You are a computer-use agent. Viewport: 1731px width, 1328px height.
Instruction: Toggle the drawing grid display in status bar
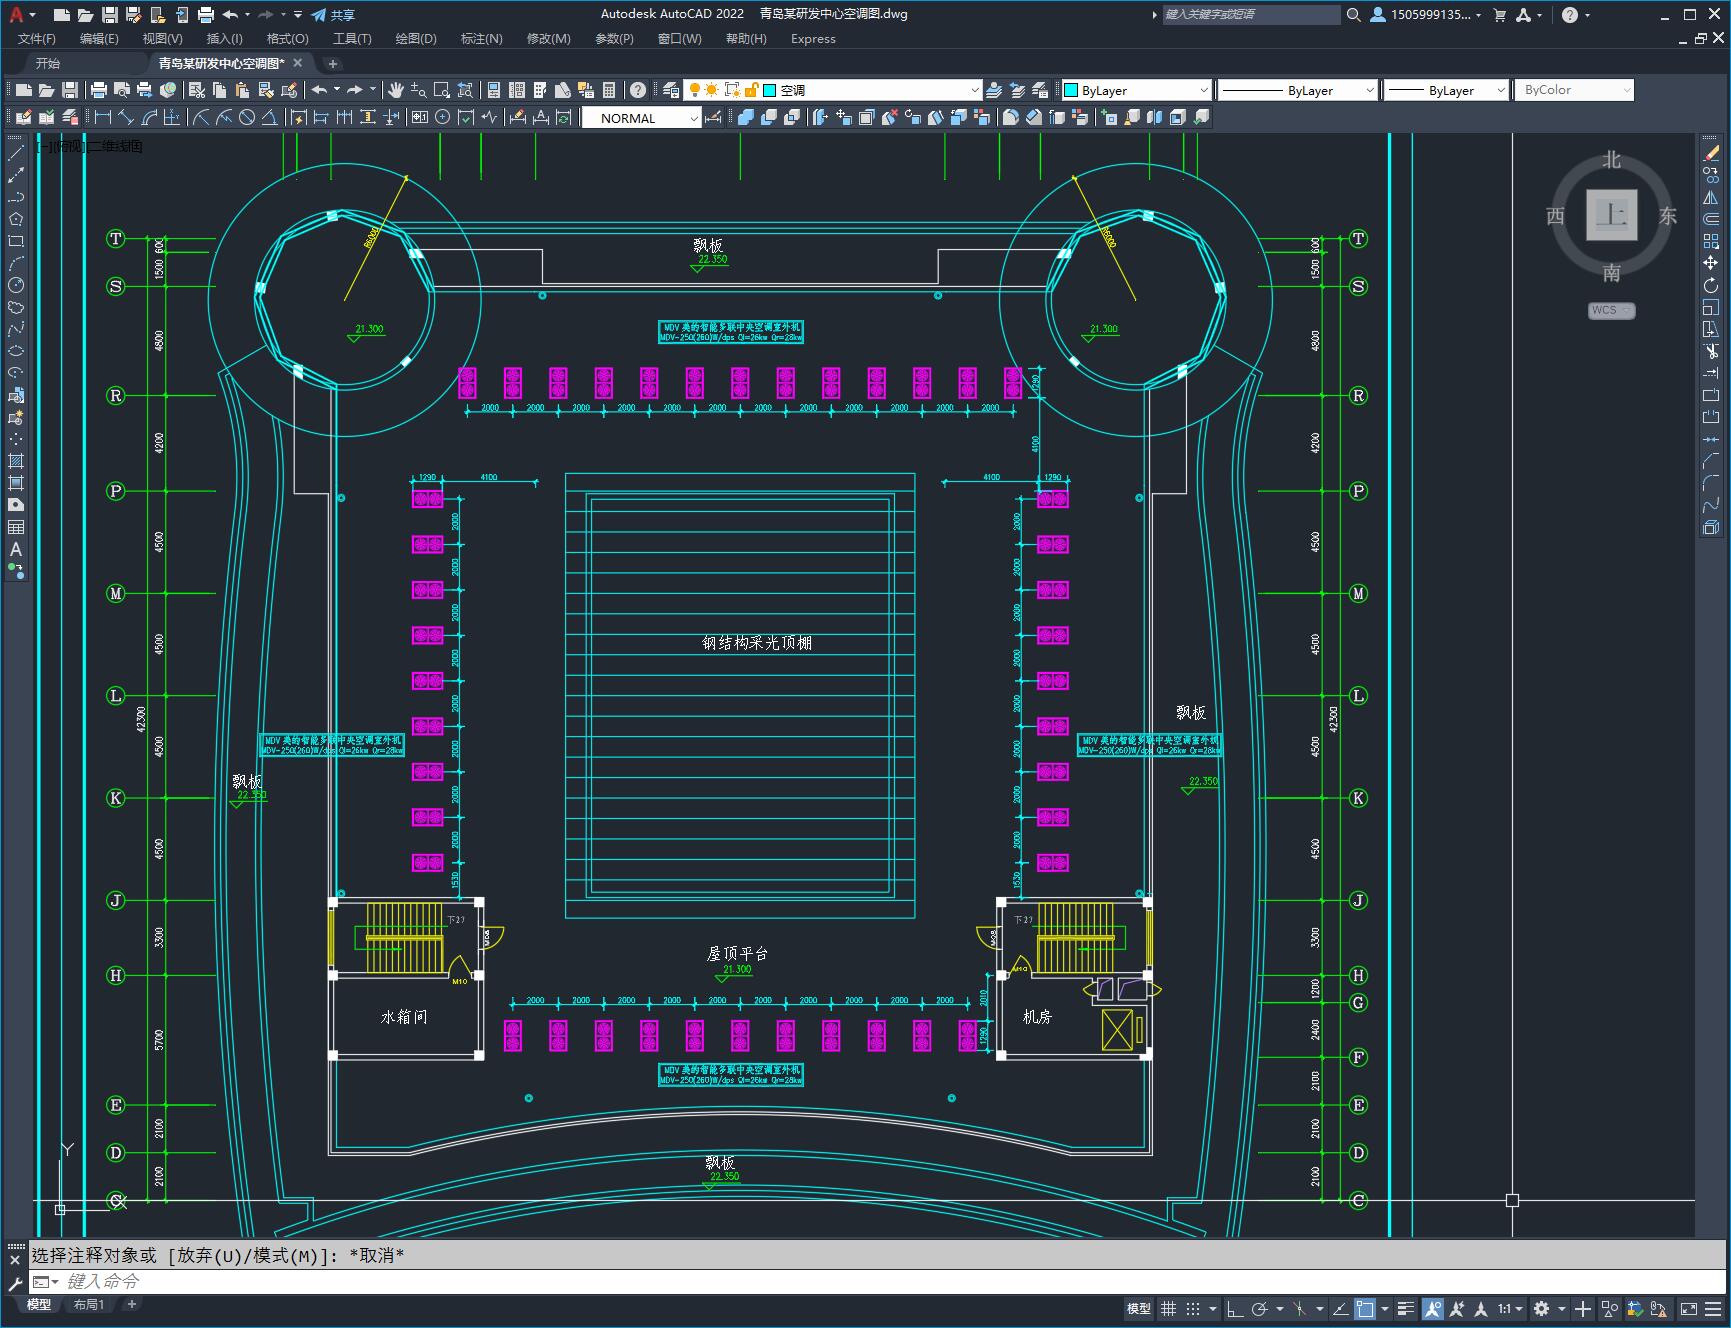pyautogui.click(x=1168, y=1308)
